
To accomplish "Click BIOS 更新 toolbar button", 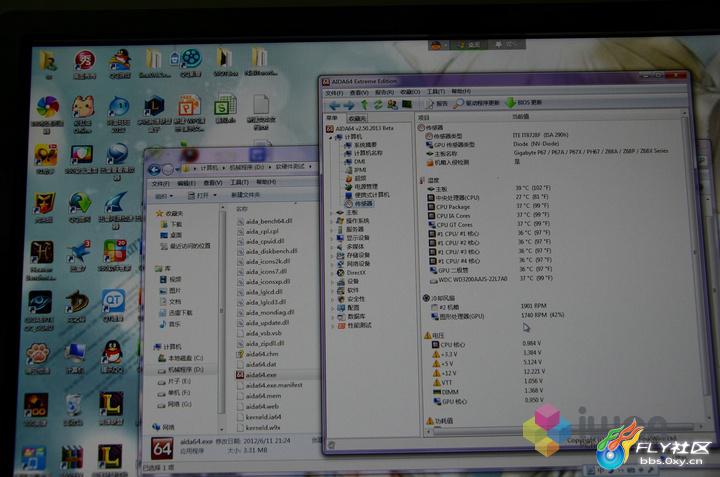I will click(x=524, y=102).
